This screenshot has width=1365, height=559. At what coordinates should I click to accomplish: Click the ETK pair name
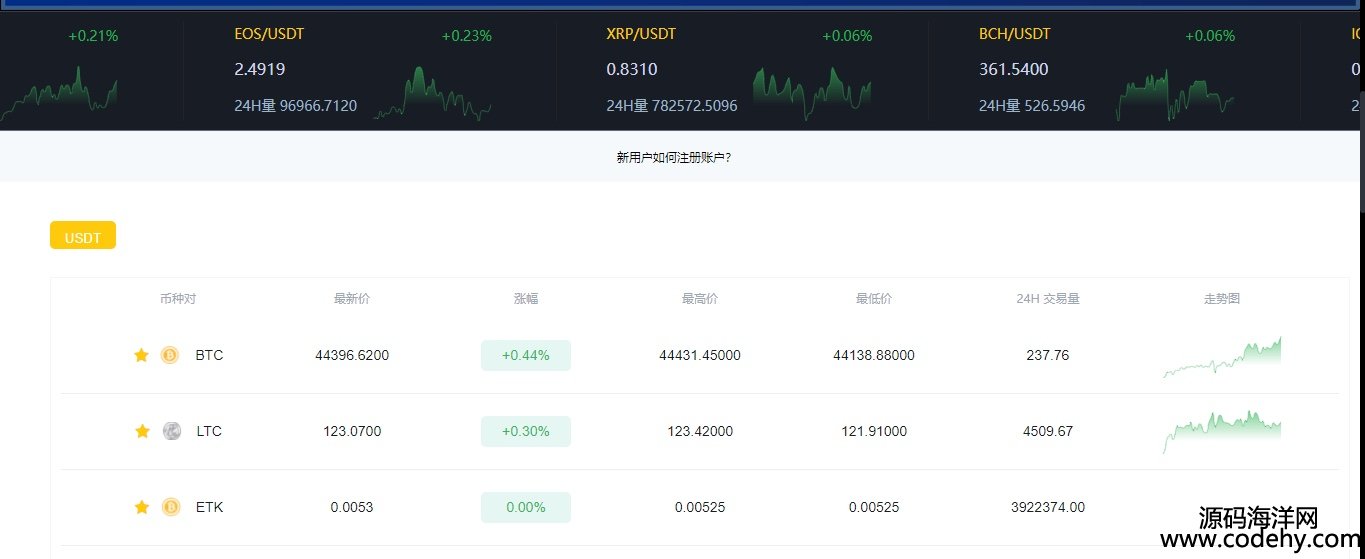tap(209, 507)
